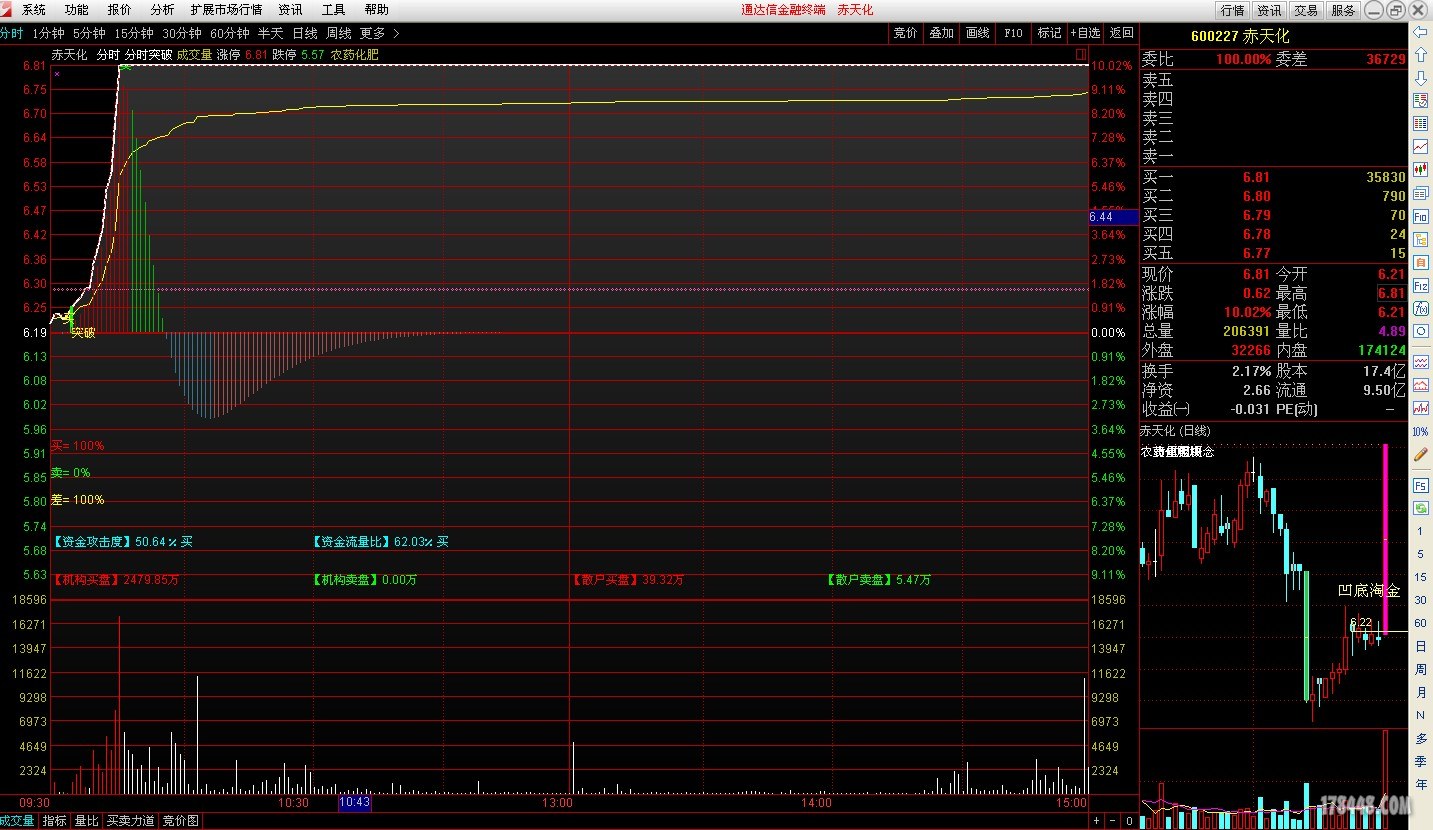1433x830 pixels.
Task: Select the 日线 period tab
Action: tap(305, 33)
